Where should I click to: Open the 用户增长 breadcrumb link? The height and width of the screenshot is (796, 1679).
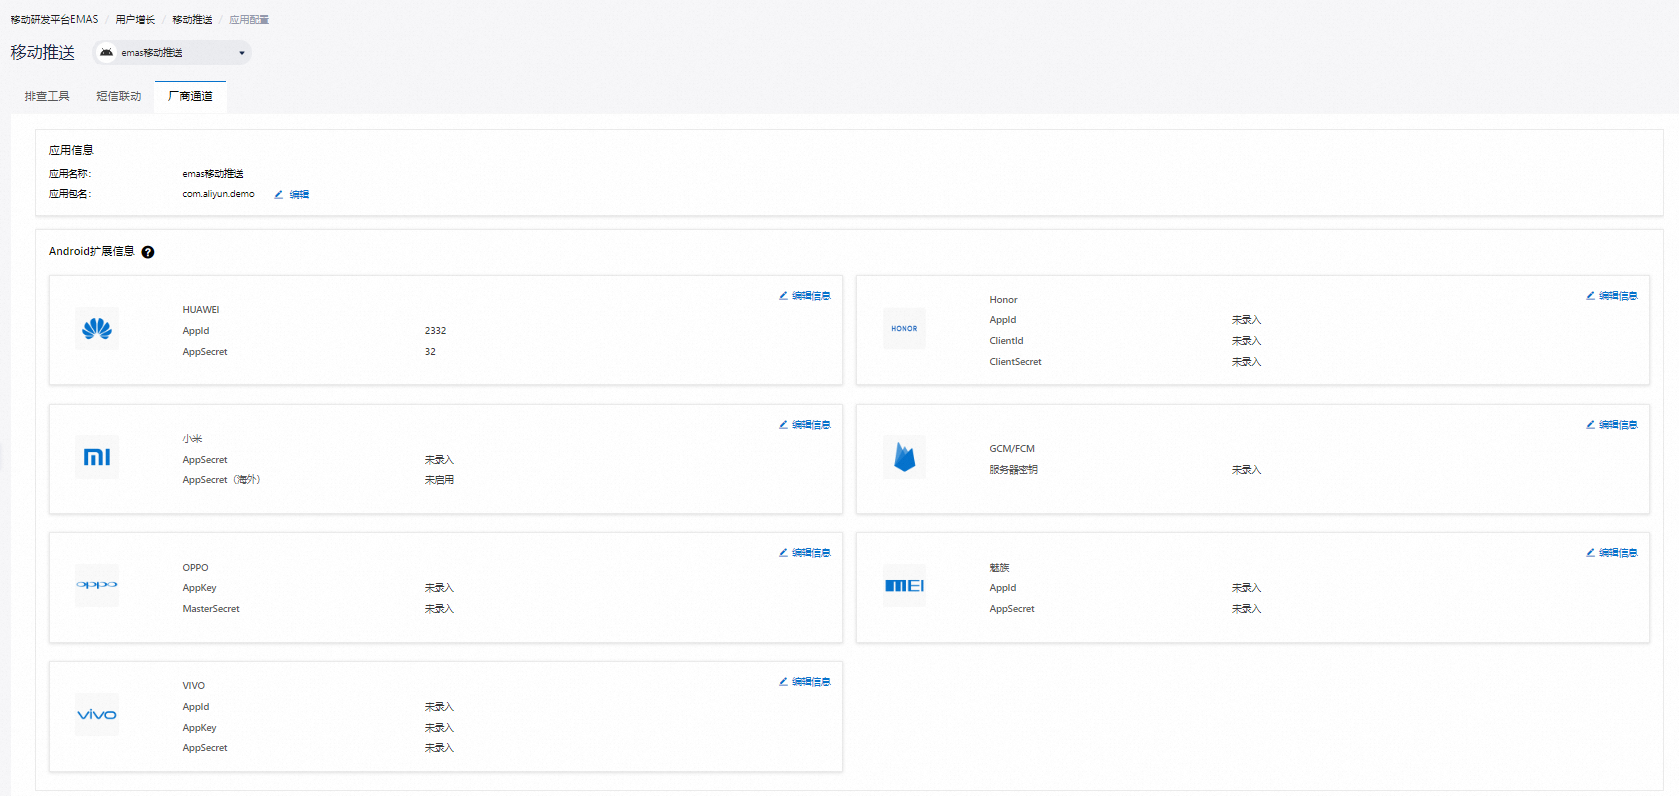pyautogui.click(x=135, y=20)
